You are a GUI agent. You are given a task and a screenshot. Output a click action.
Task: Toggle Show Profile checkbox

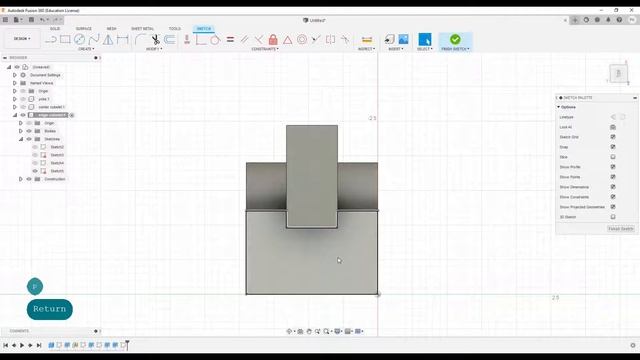[613, 167]
